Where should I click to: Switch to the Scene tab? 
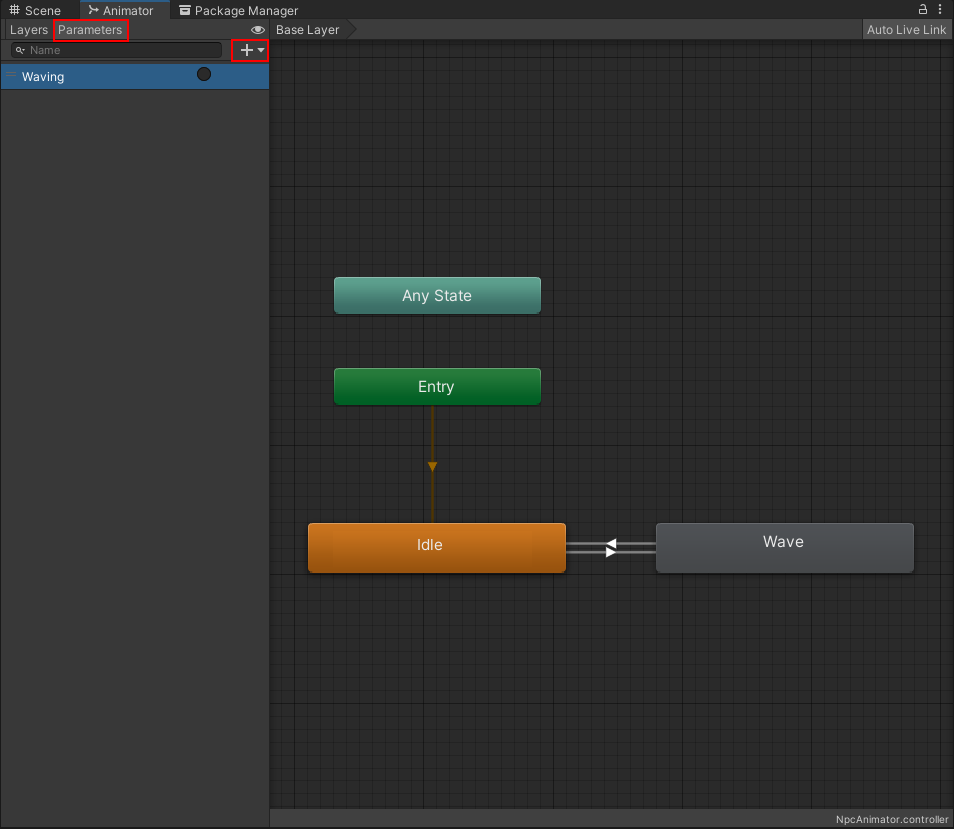click(35, 10)
